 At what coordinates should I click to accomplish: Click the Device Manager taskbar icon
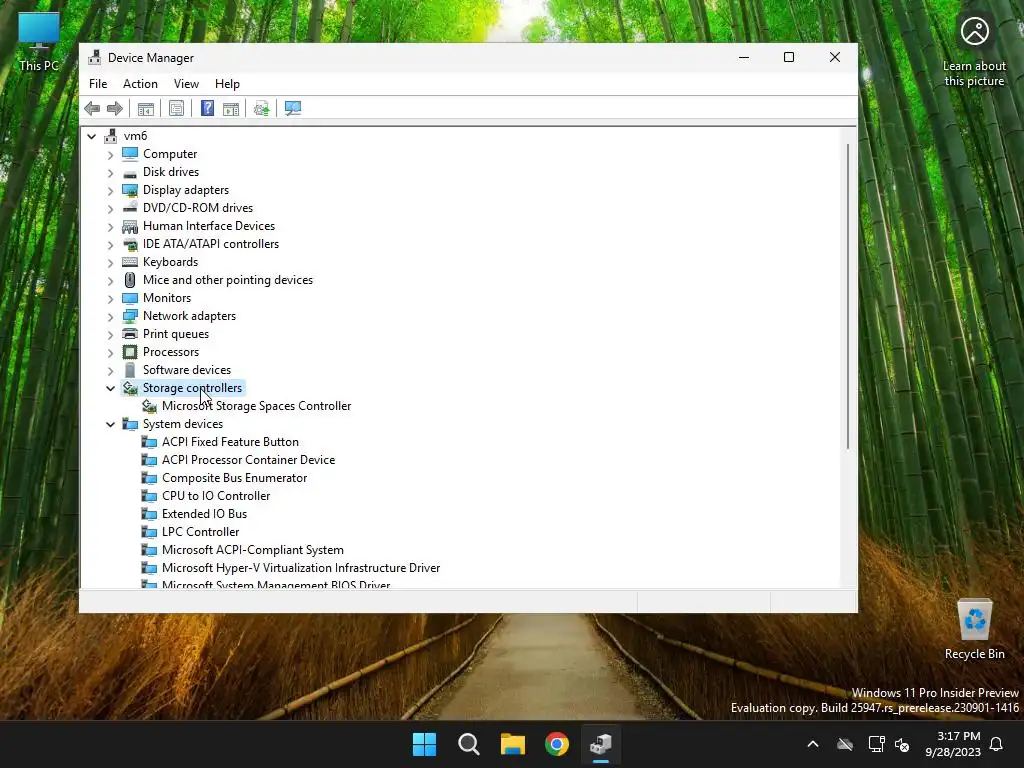click(x=601, y=744)
